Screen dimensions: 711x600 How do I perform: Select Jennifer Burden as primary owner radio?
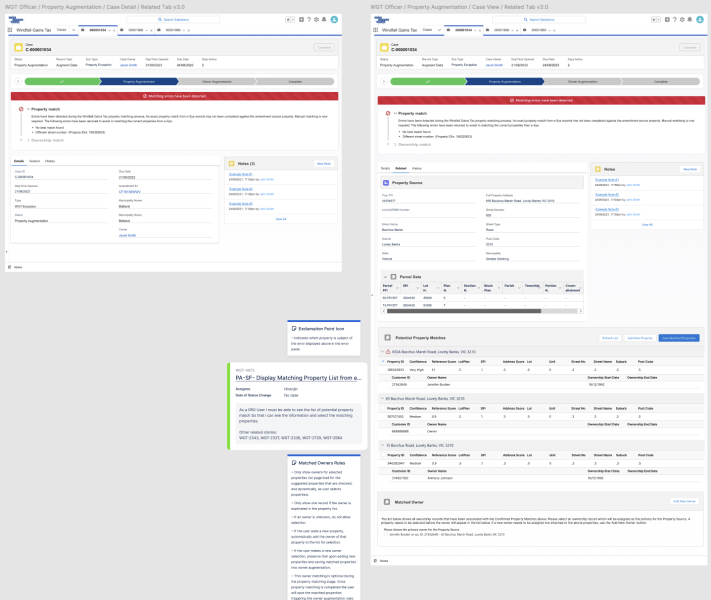[x=386, y=534]
